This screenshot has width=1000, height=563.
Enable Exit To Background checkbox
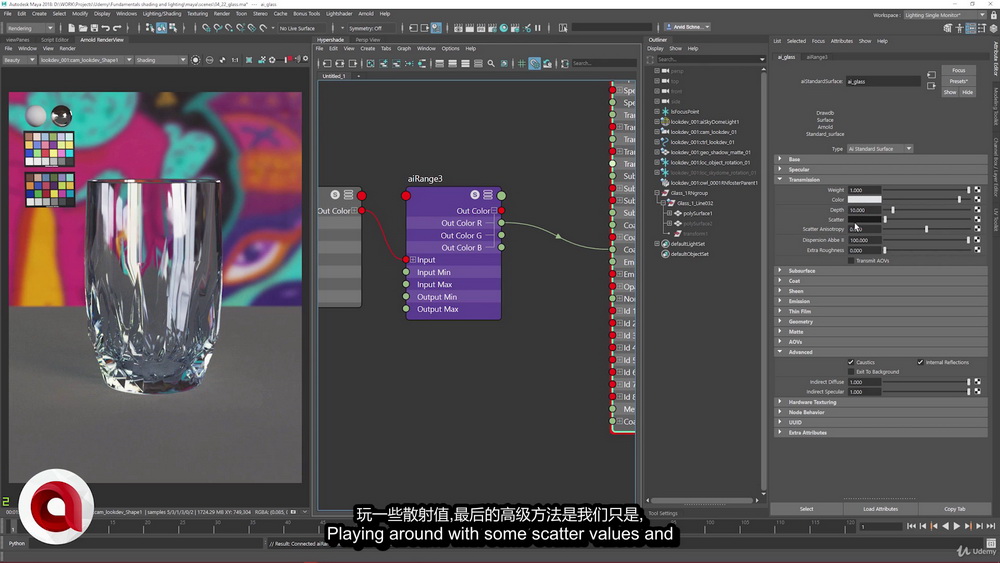click(x=851, y=372)
